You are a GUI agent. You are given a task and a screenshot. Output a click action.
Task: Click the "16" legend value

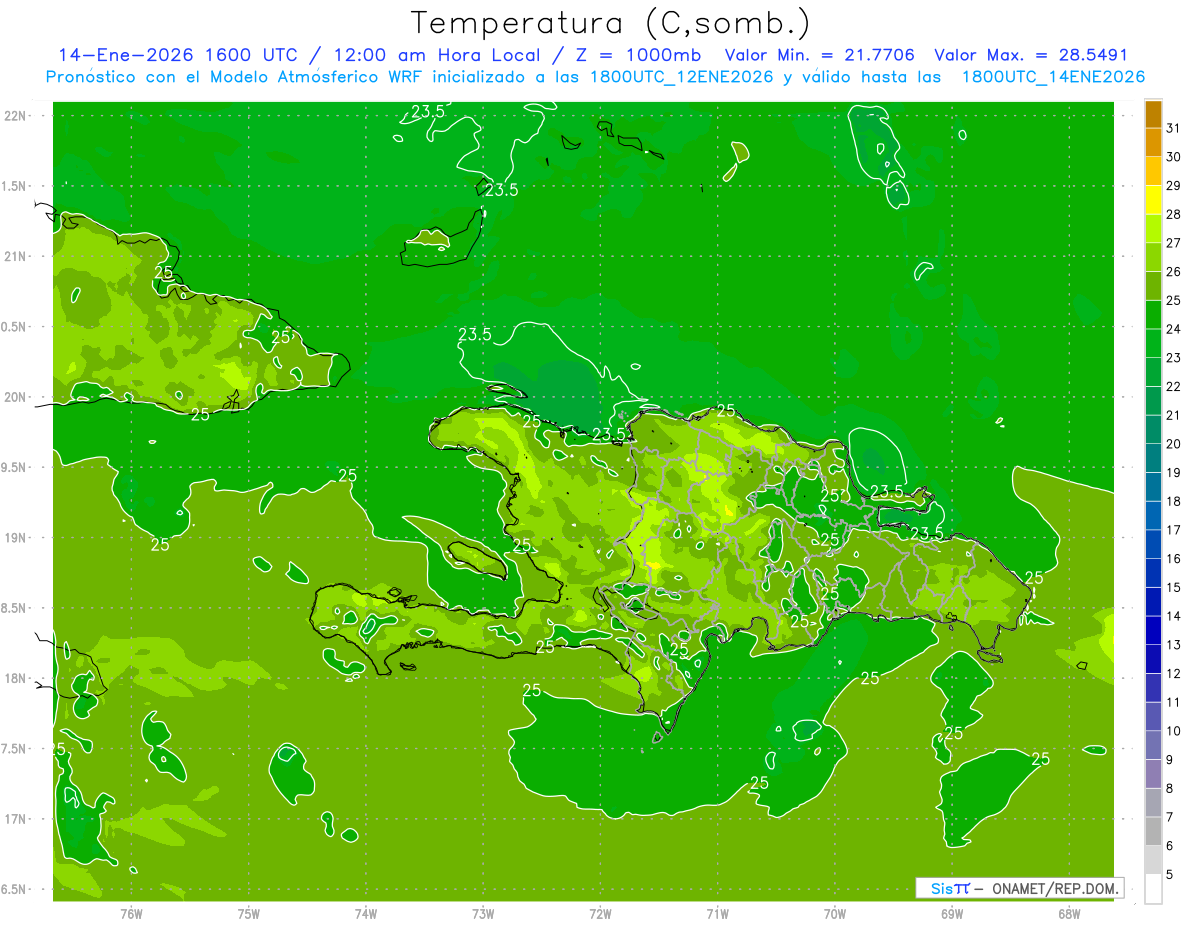click(1174, 559)
